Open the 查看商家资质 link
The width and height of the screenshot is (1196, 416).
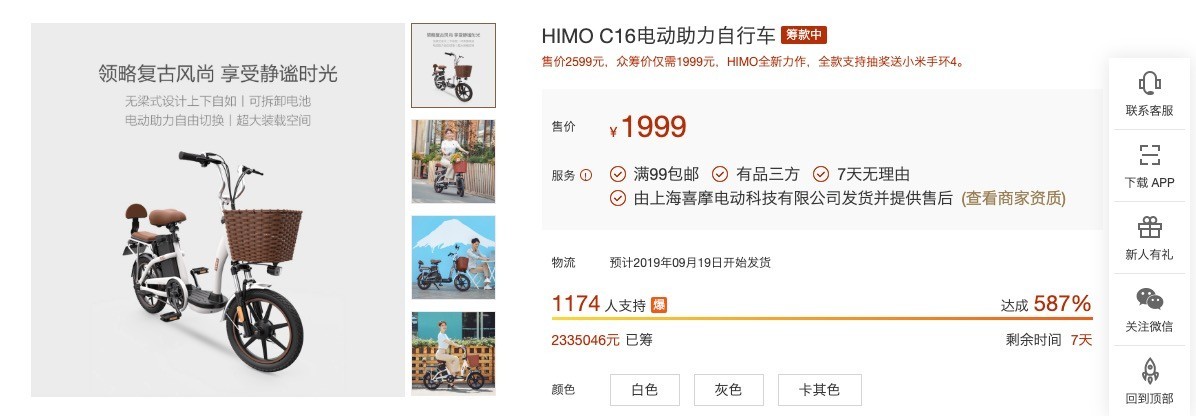pyautogui.click(x=1013, y=198)
